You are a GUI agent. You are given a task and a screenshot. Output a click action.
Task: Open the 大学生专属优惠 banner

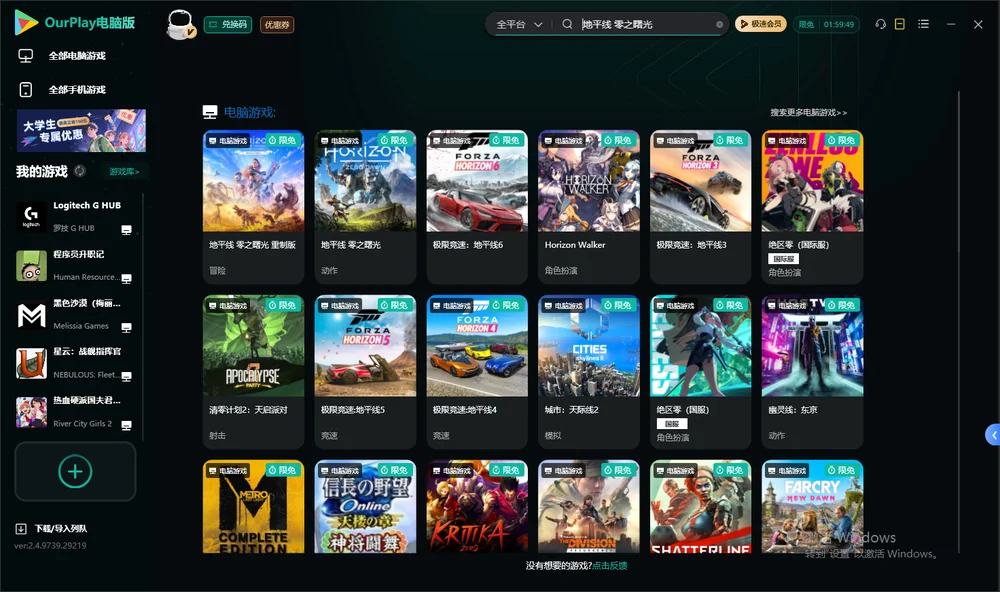81,131
